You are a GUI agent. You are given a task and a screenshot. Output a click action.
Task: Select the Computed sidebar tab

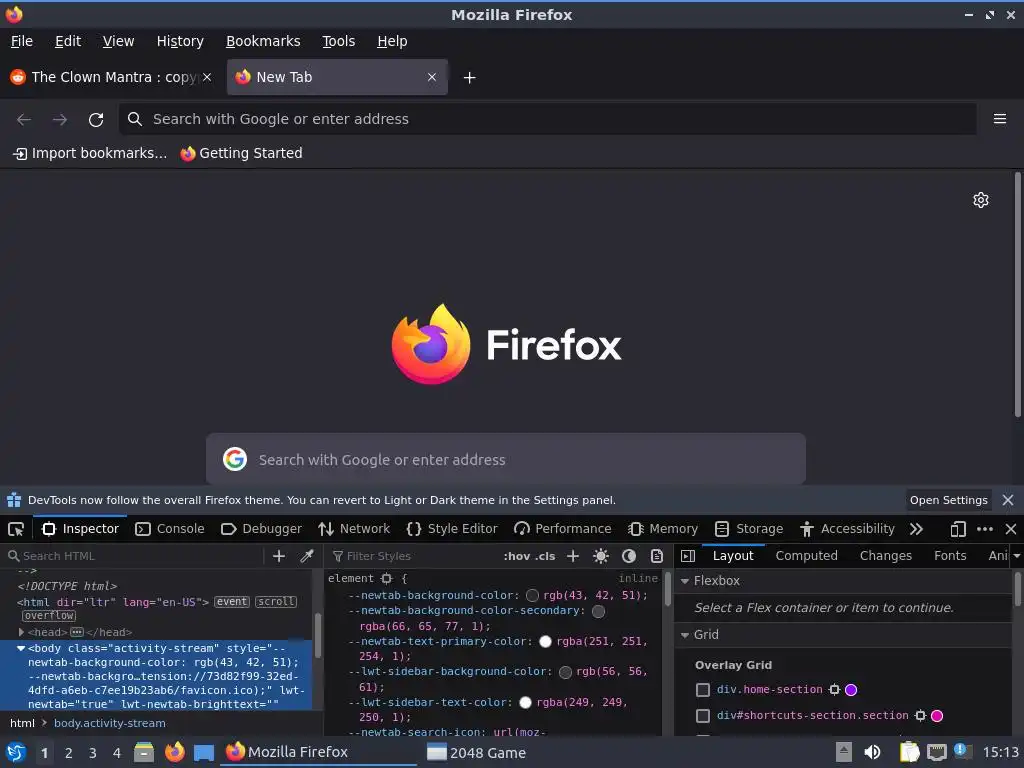coord(806,556)
